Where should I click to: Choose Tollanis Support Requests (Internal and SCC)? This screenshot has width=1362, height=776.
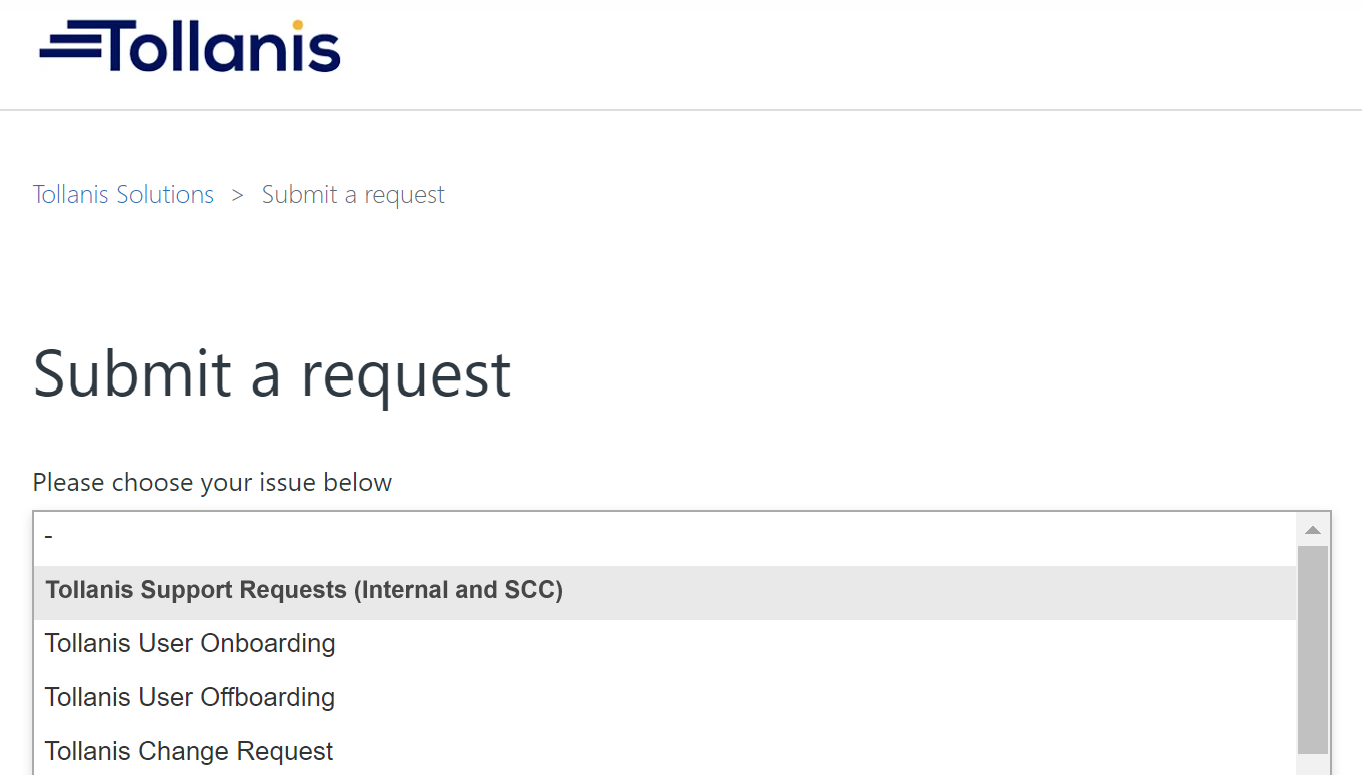[304, 590]
